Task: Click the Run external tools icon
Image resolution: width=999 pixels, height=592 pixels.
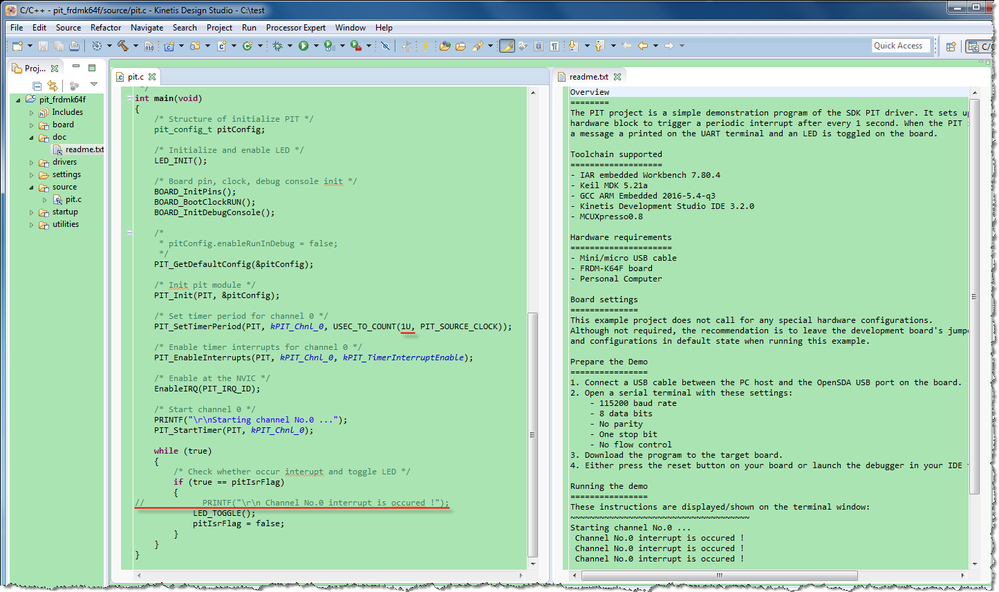Action: 356,46
